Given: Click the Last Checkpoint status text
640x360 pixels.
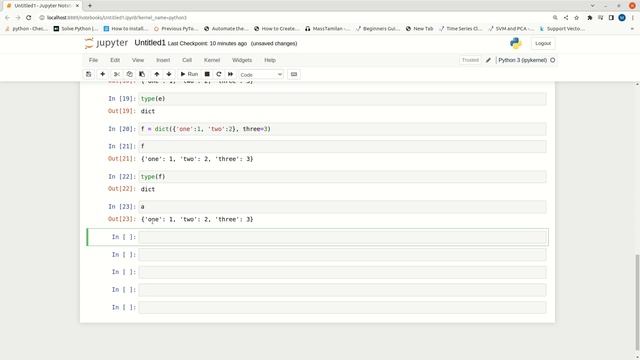Looking at the screenshot, I should pos(207,43).
